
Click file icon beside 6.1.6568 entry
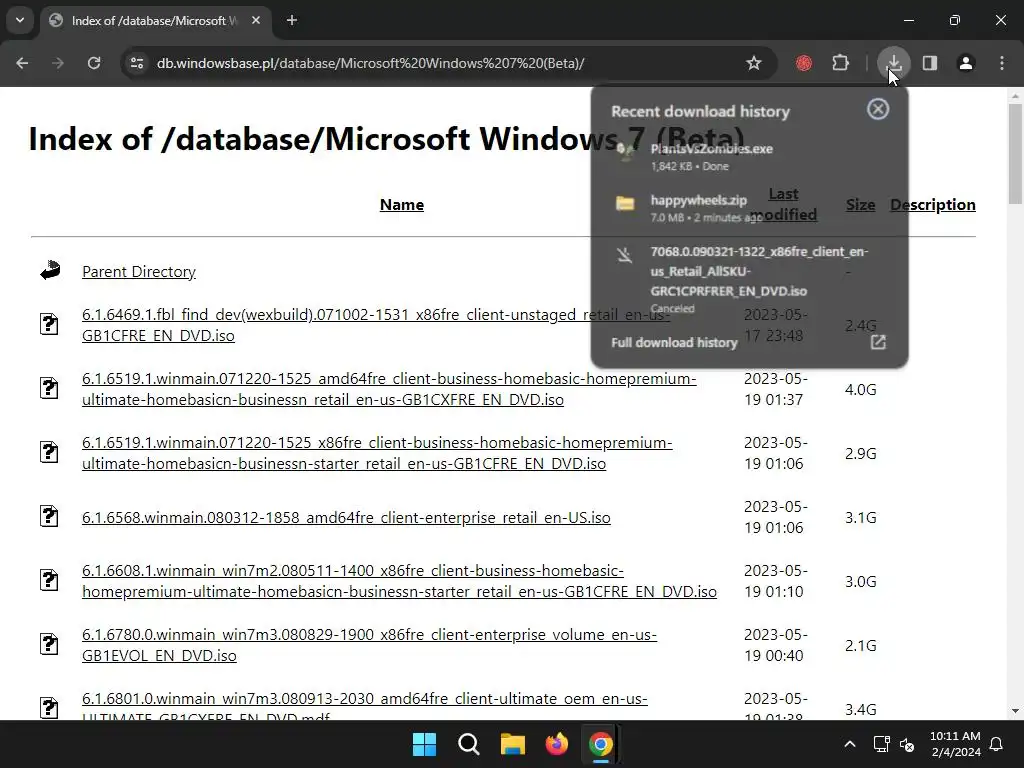(x=49, y=516)
